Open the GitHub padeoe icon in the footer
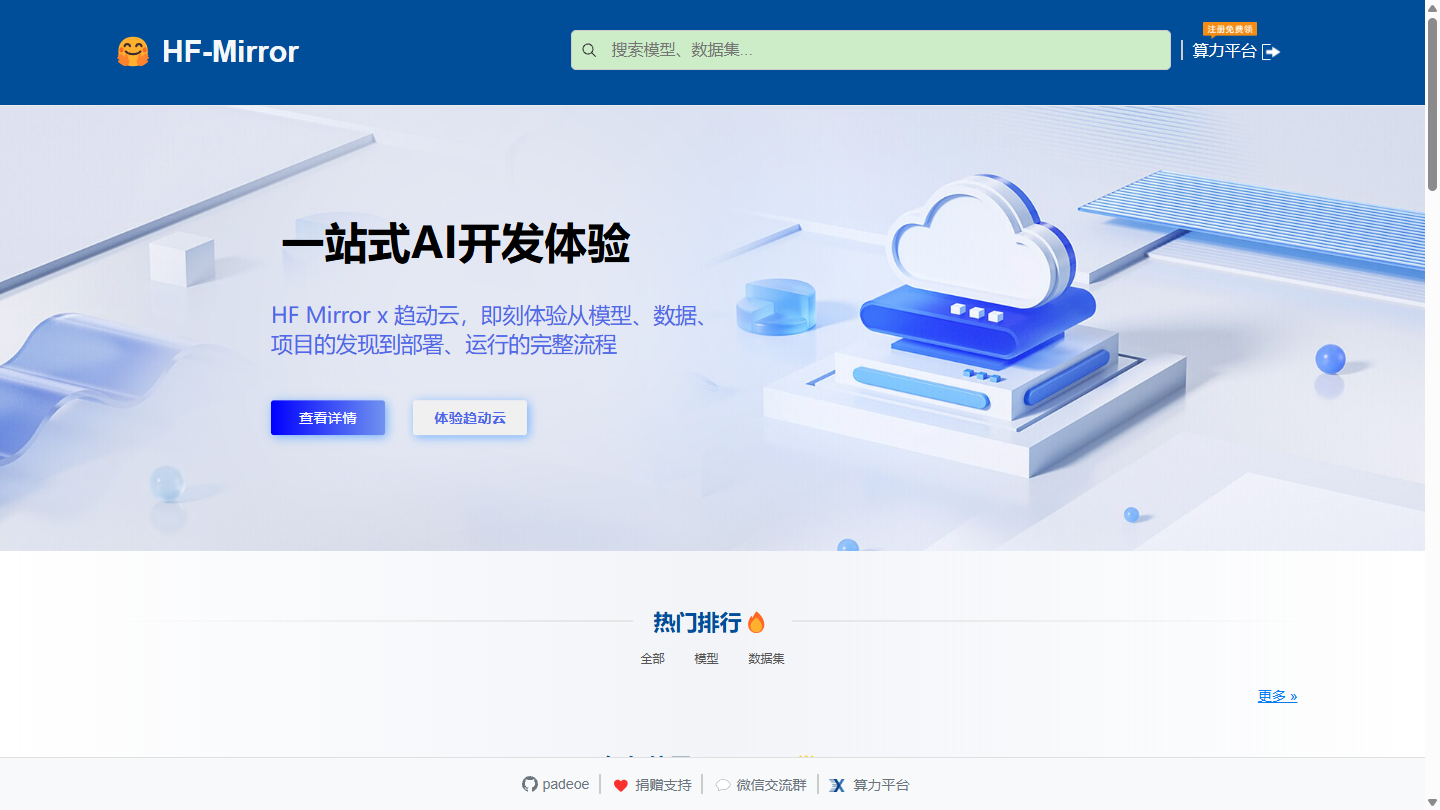Viewport: 1440px width, 810px height. click(530, 784)
